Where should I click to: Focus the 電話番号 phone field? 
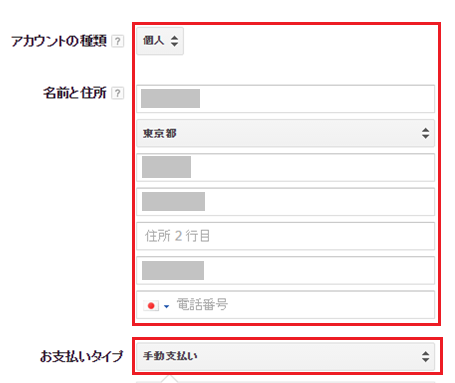[286, 305]
